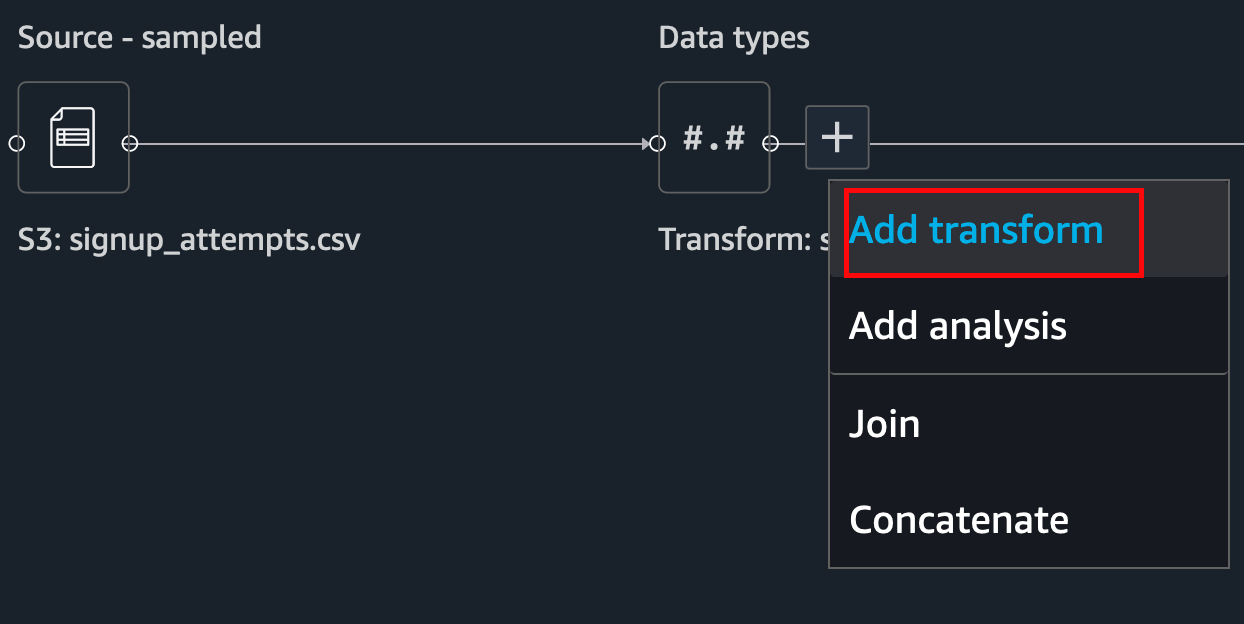1244x624 pixels.
Task: Click Source node's right output connector circle
Action: pos(130,143)
